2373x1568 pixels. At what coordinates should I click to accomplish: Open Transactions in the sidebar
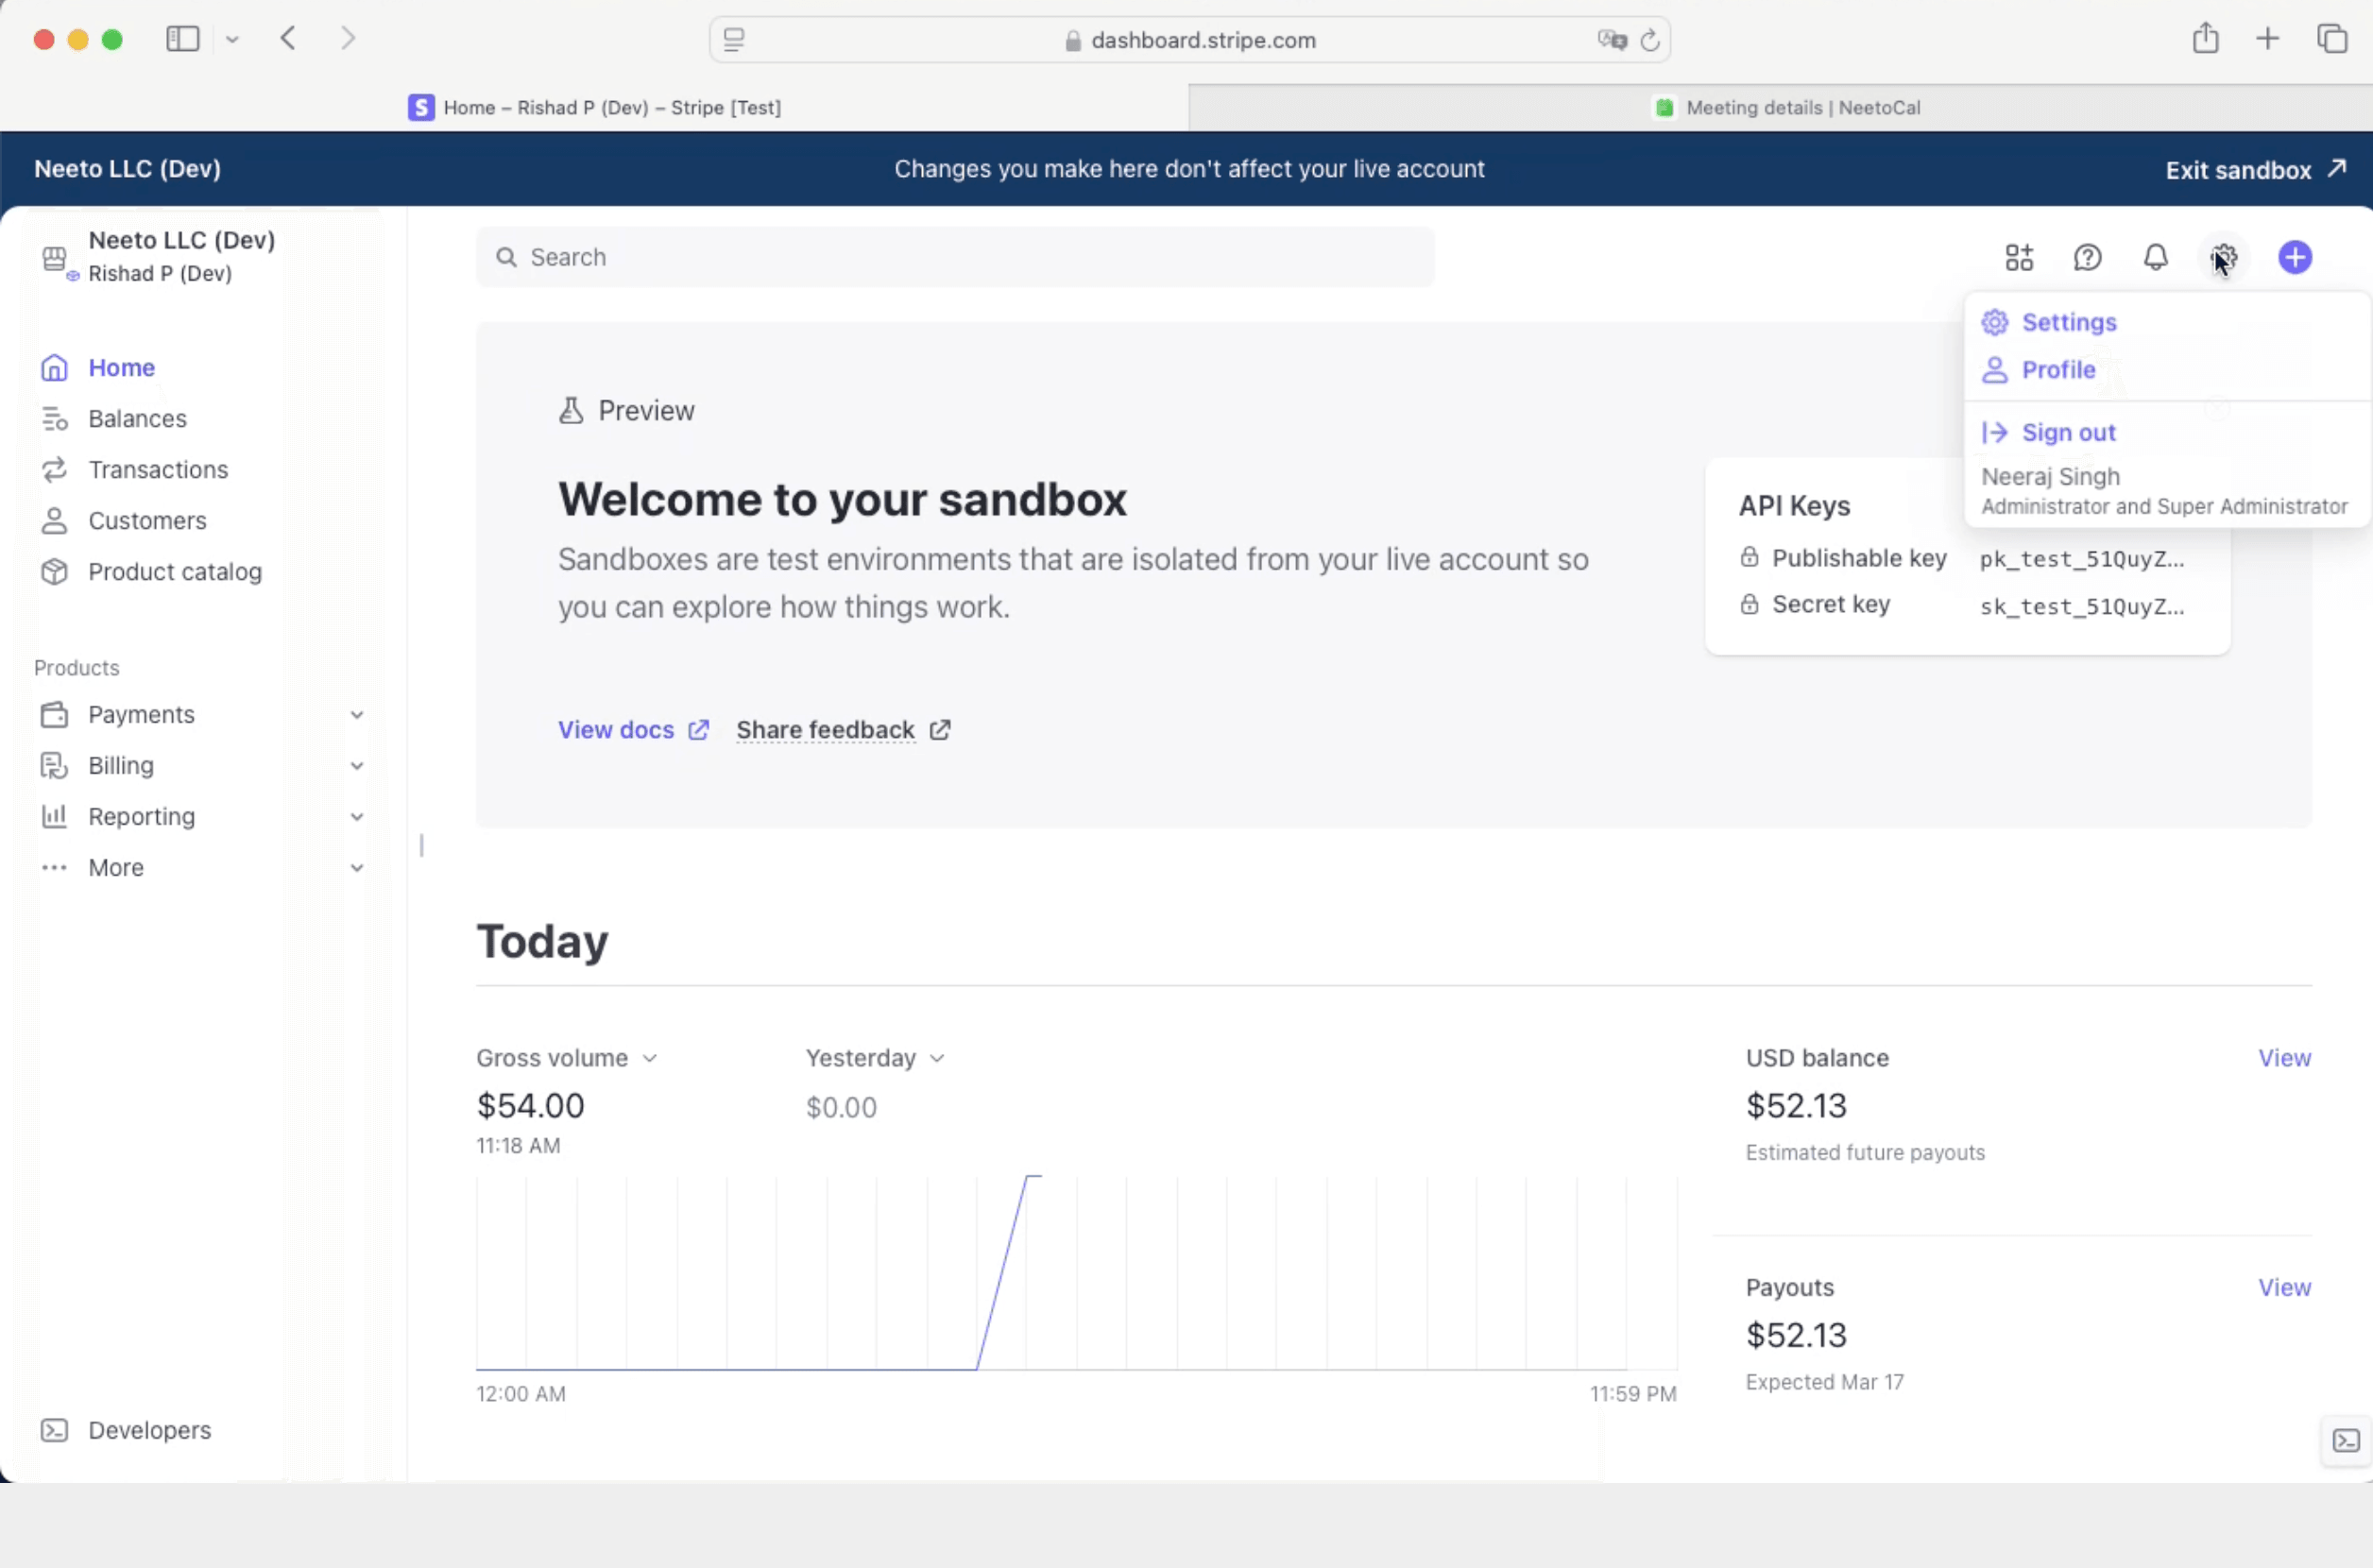(x=158, y=470)
